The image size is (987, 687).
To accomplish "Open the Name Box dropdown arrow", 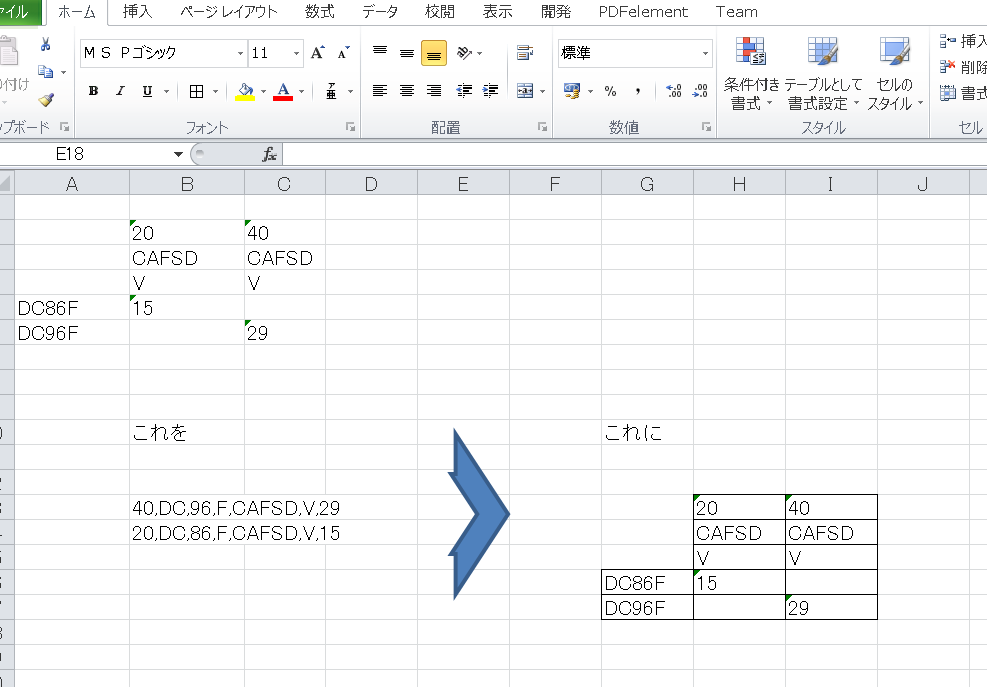I will coord(178,154).
